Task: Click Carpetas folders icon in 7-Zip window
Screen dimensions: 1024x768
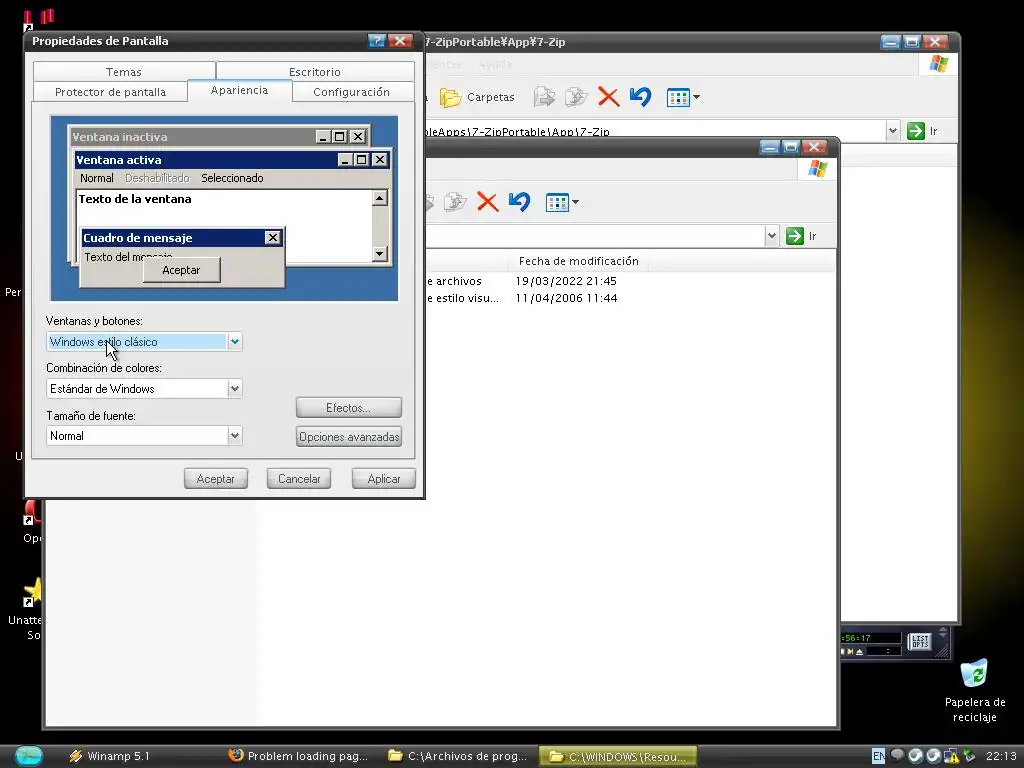Action: [x=450, y=97]
